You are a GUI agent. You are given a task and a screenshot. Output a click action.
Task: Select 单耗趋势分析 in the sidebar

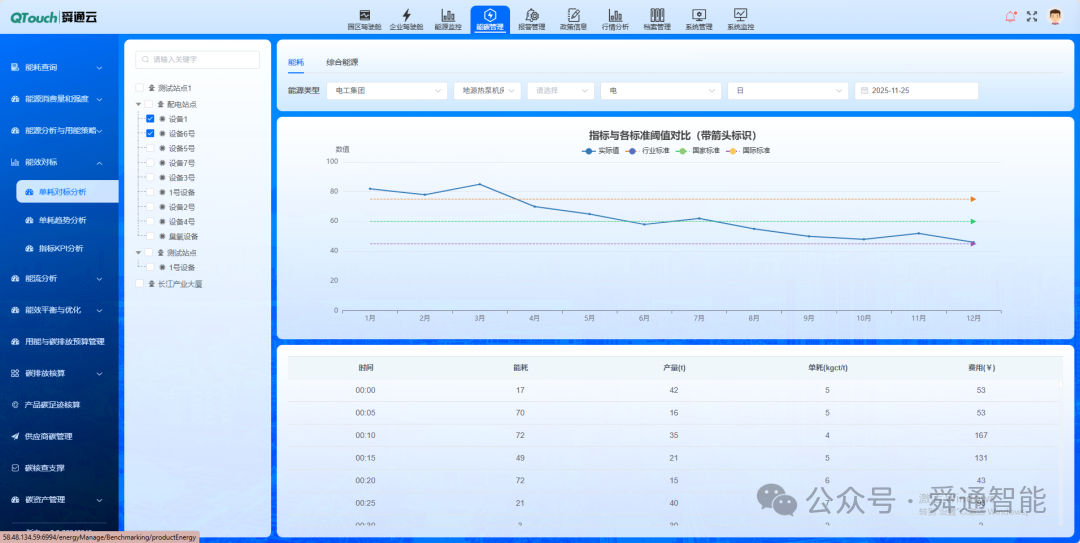[x=62, y=220]
